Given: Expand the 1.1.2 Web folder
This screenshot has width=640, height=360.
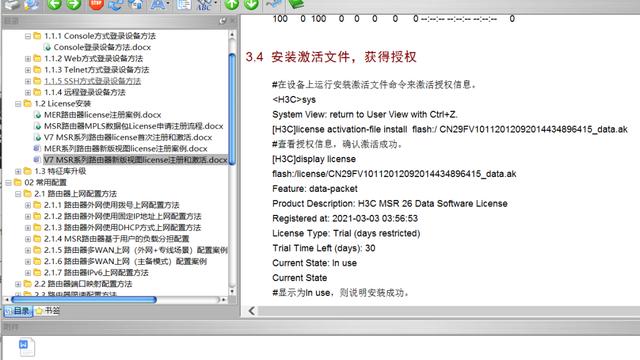Looking at the screenshot, I should pos(28,59).
